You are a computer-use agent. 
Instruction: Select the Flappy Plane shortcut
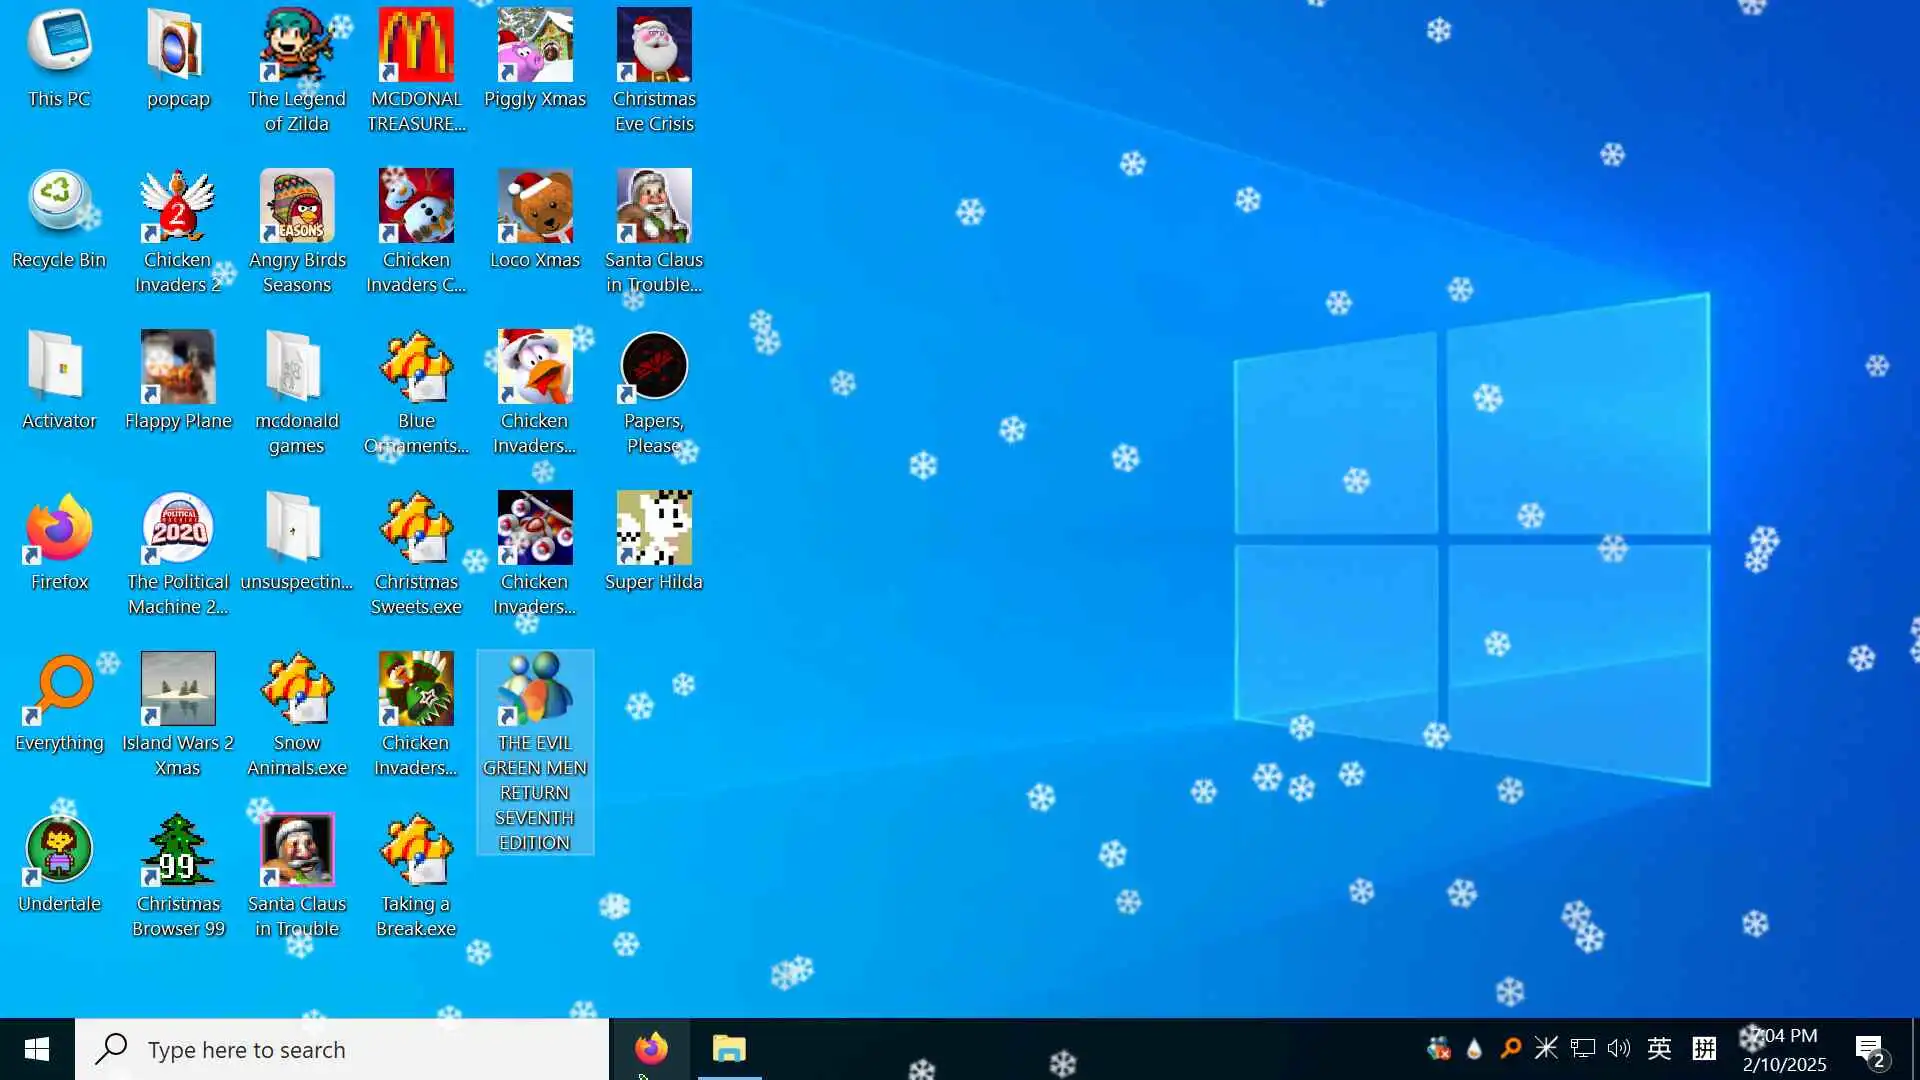click(x=178, y=367)
